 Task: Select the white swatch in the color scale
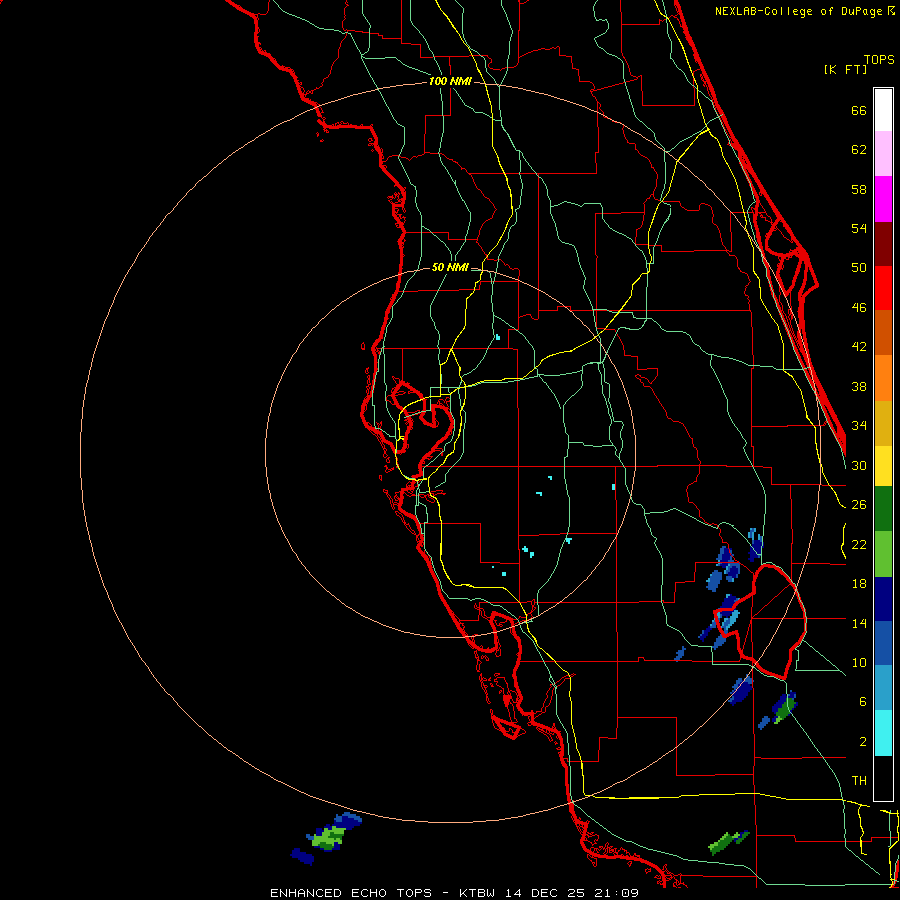883,110
